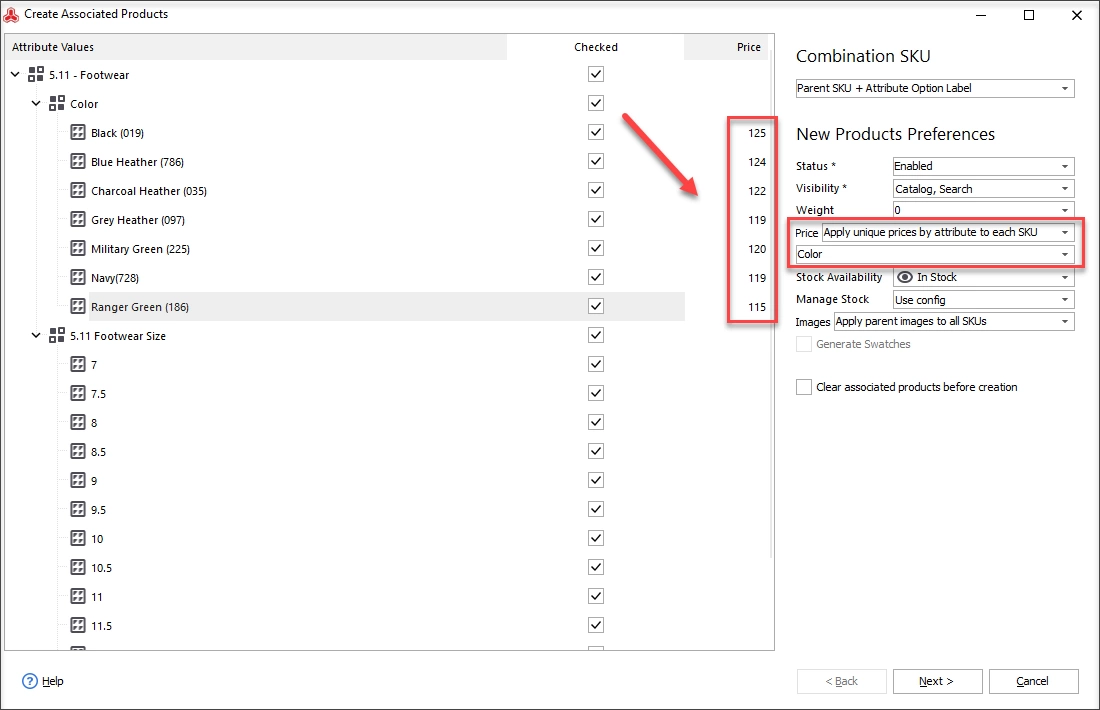This screenshot has width=1100, height=710.
Task: Click the Help question mark icon
Action: (29, 681)
